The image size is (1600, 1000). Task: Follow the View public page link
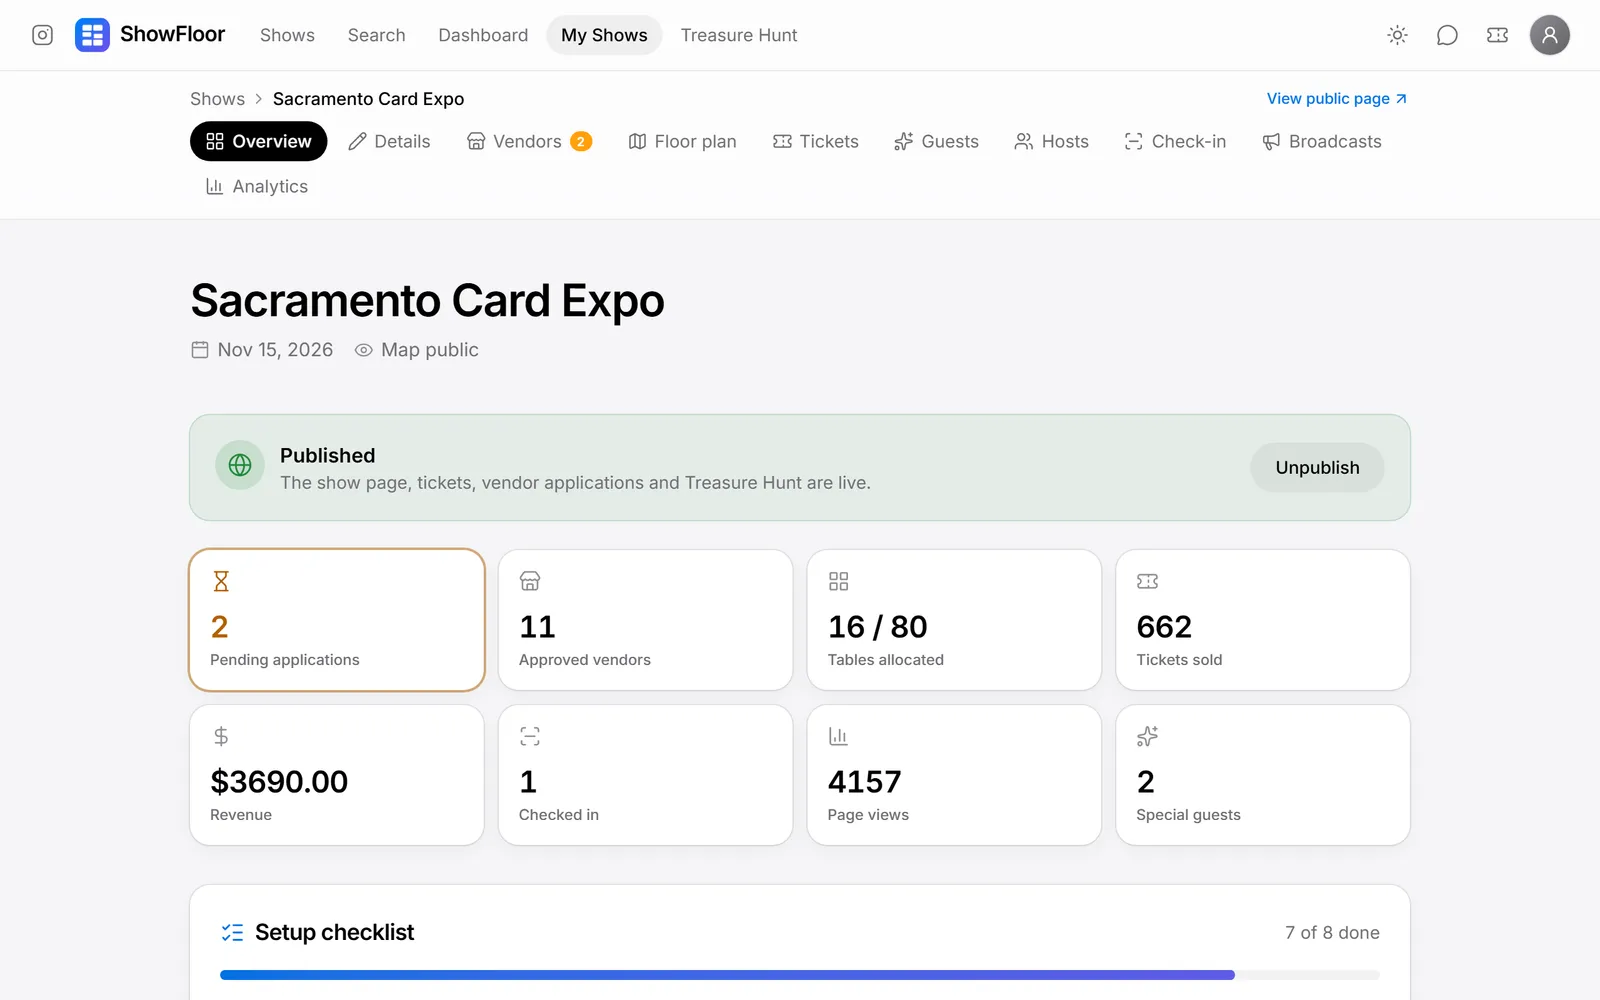click(x=1337, y=98)
